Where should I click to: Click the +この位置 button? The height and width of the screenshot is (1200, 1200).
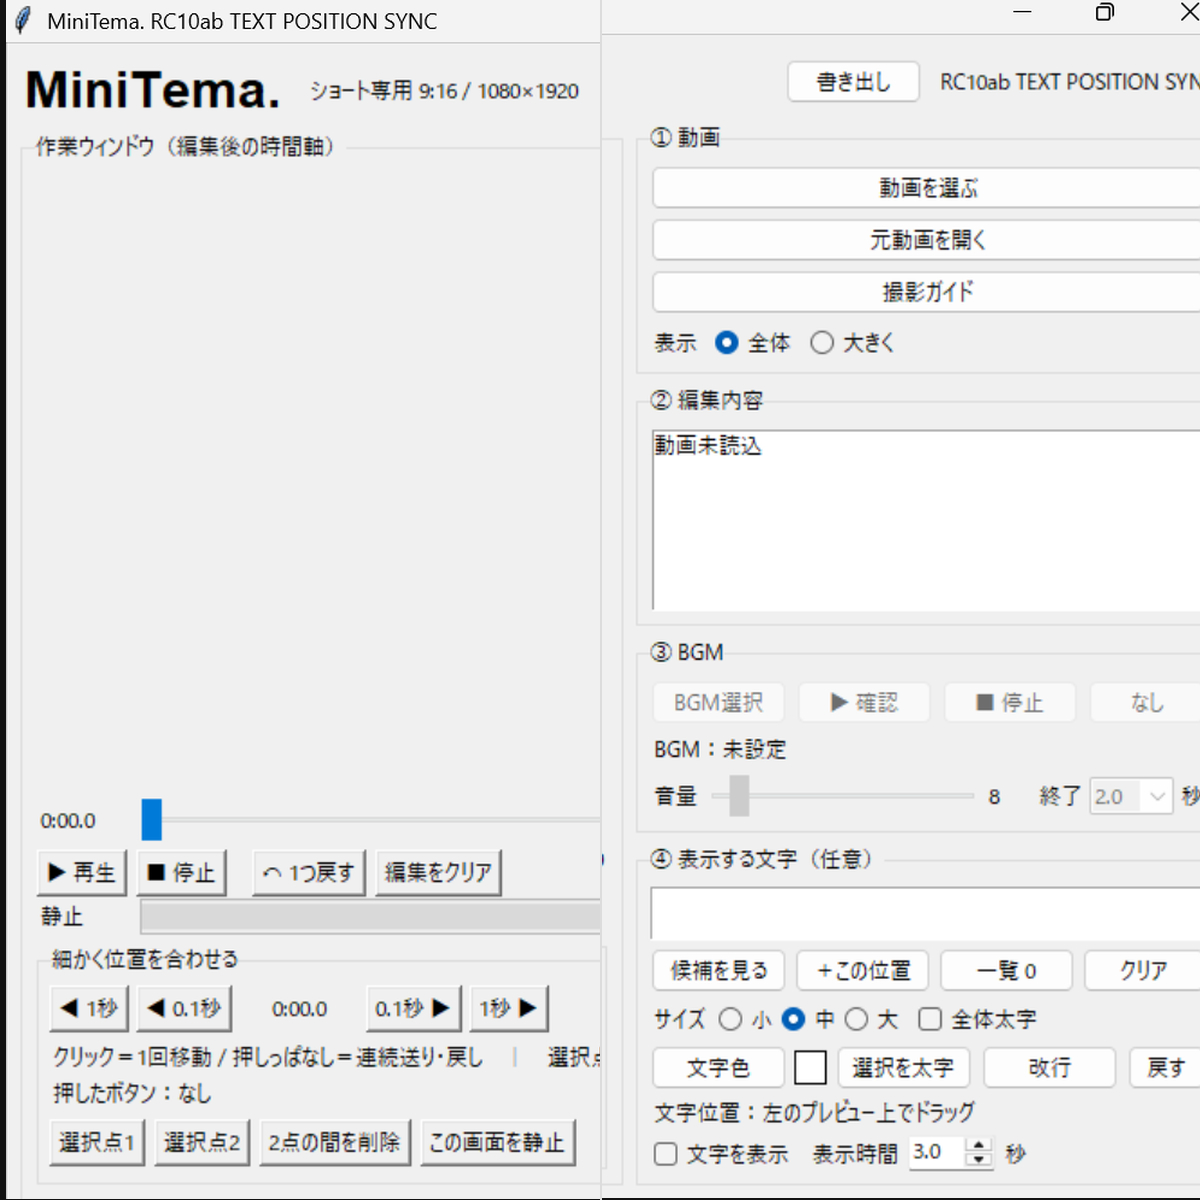[x=863, y=970]
